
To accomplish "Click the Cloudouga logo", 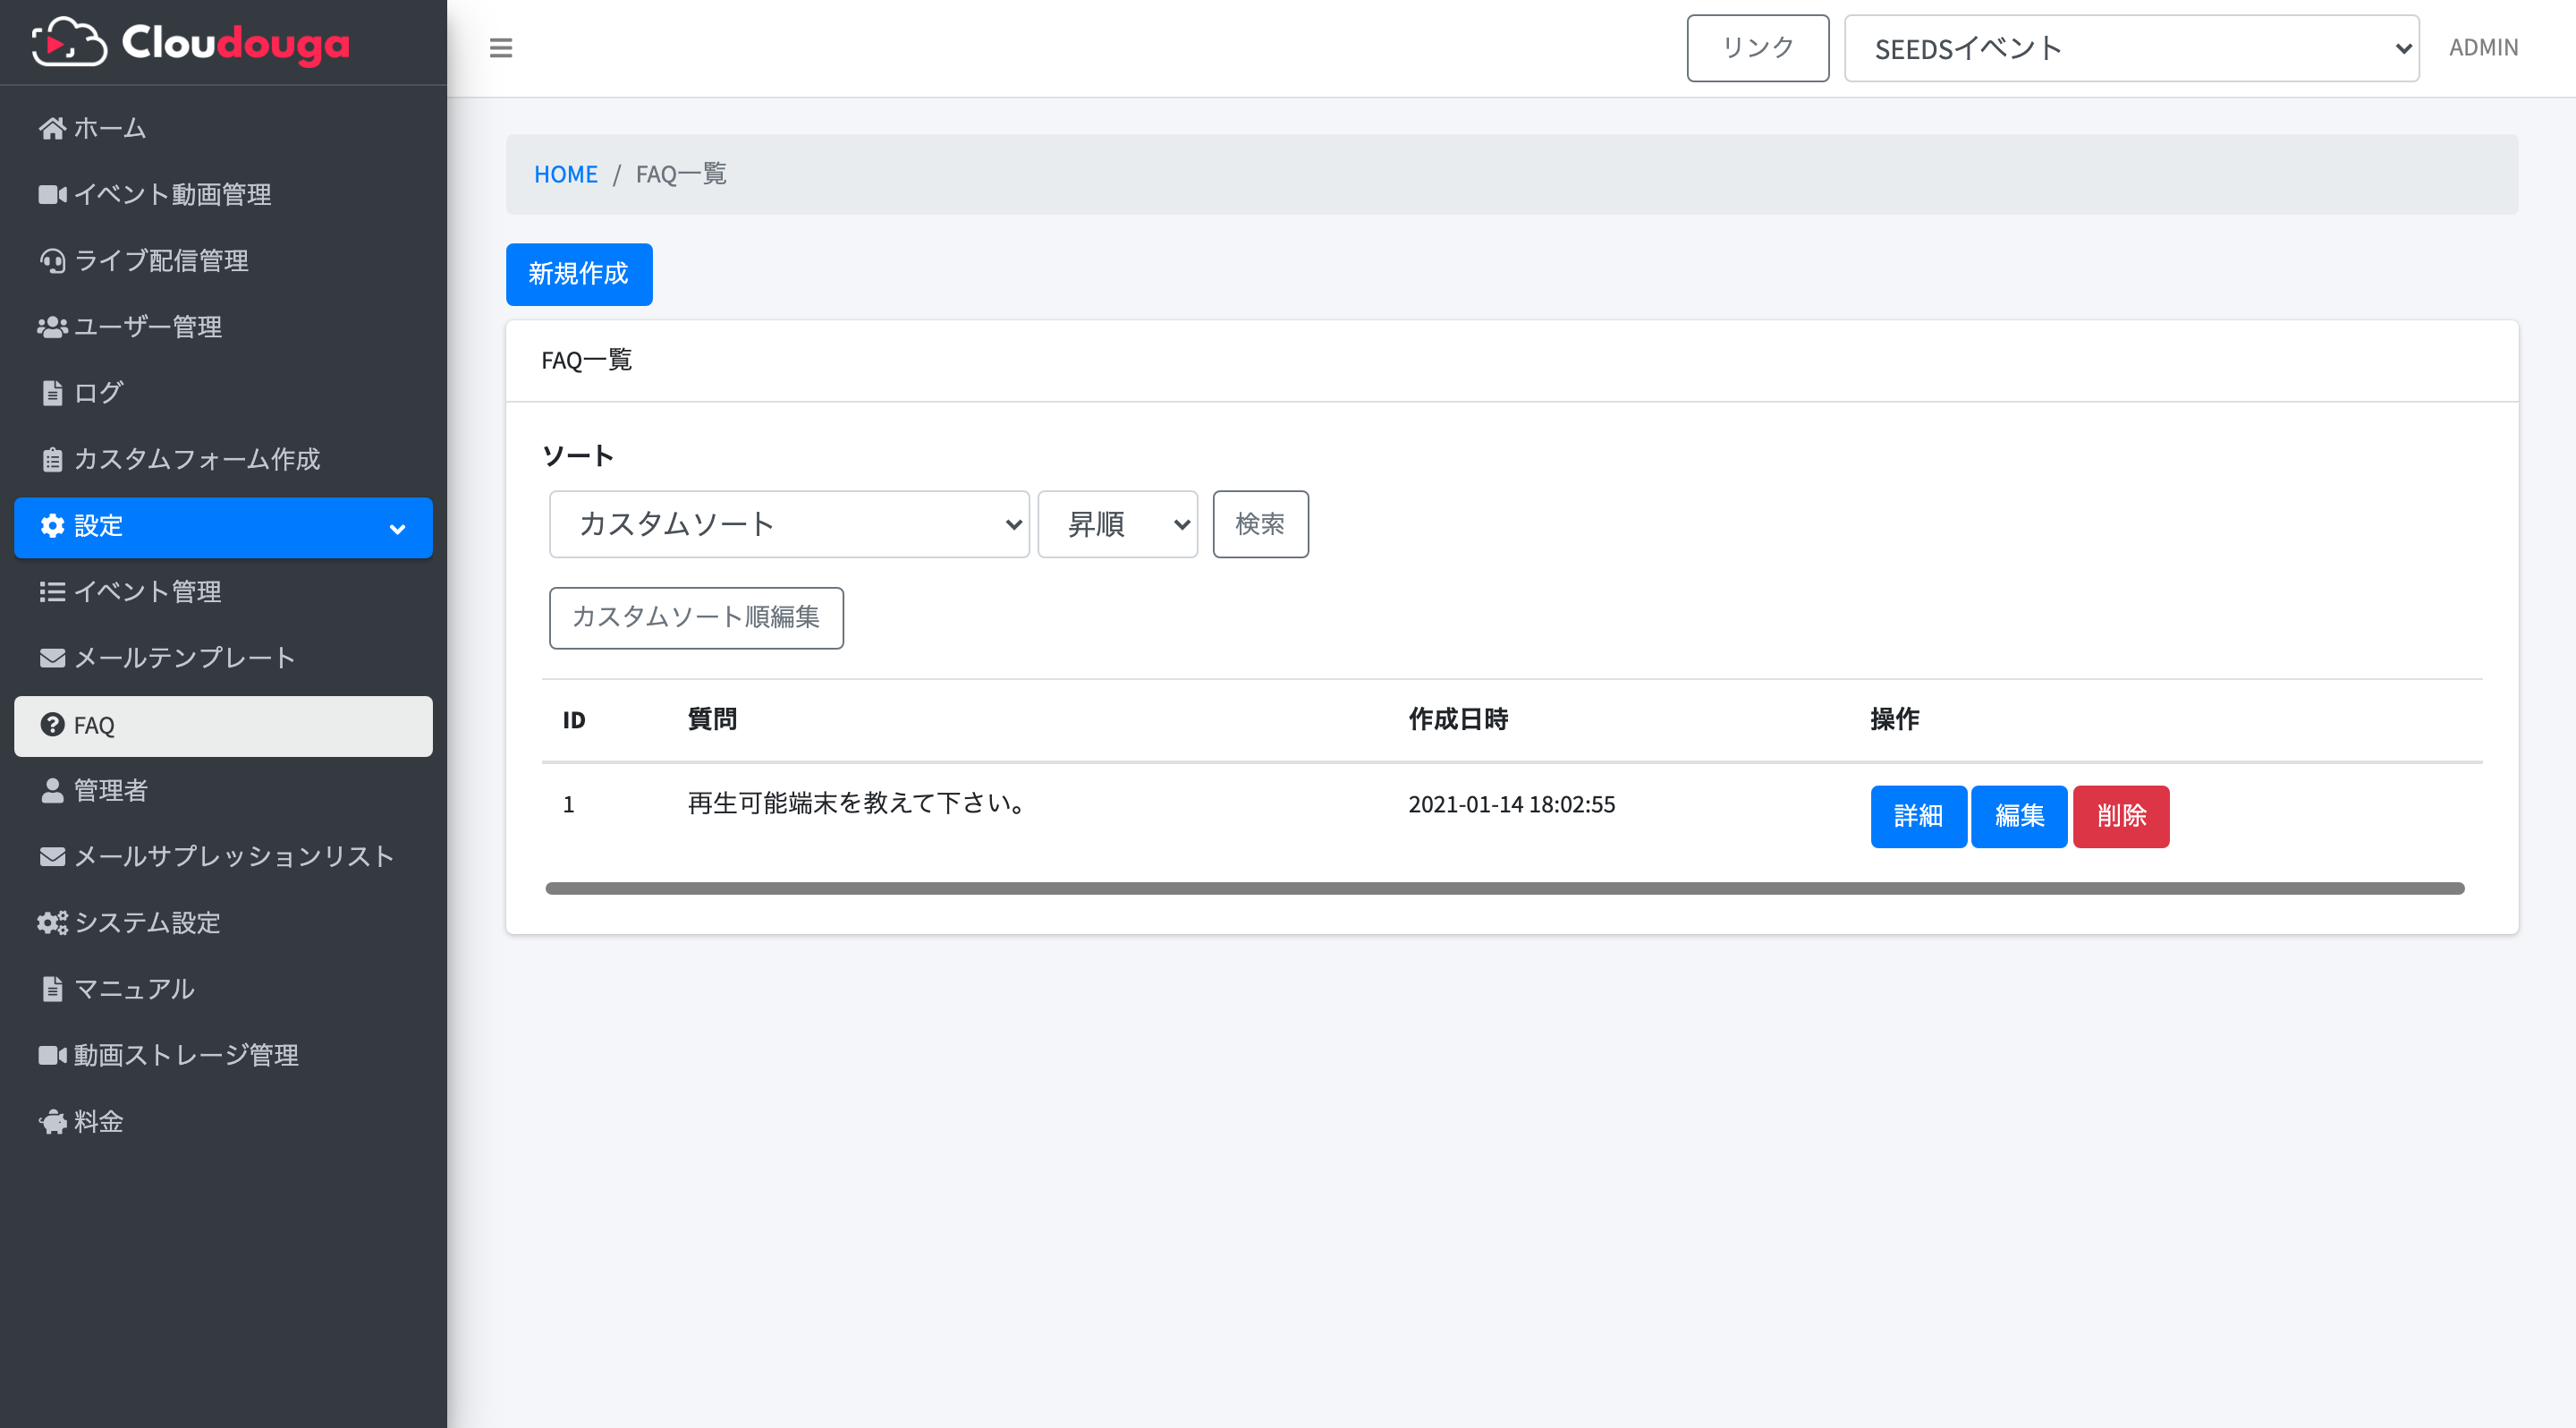I will click(x=191, y=43).
